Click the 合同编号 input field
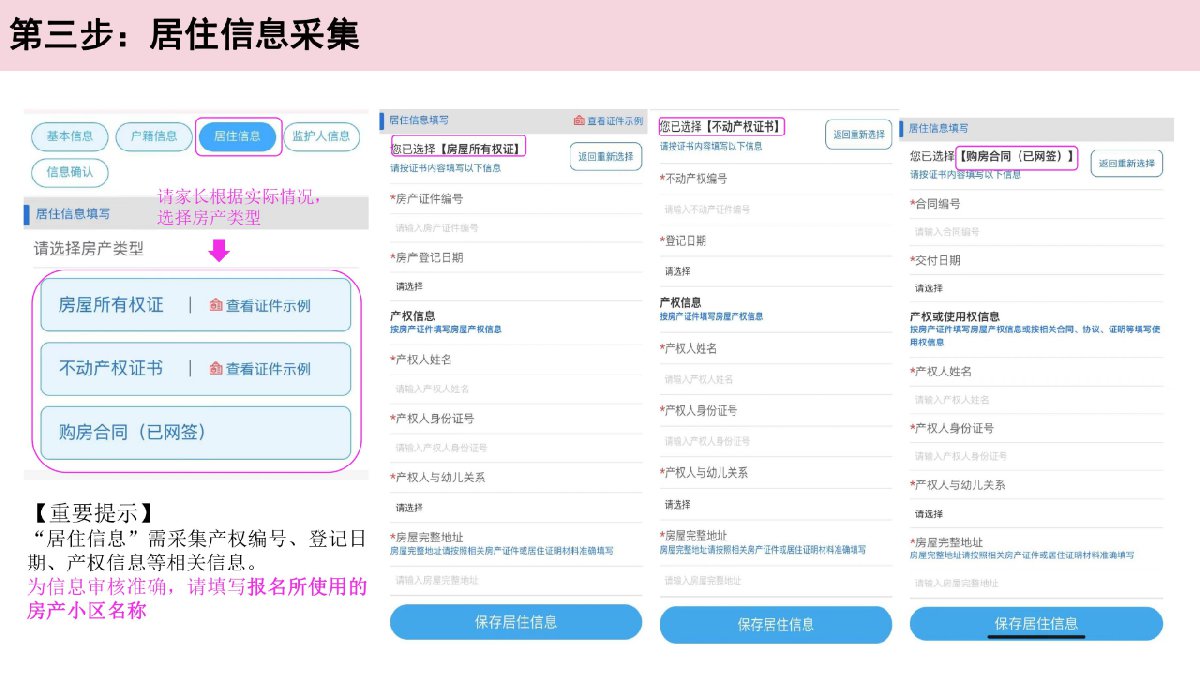1200x675 pixels. (1035, 232)
